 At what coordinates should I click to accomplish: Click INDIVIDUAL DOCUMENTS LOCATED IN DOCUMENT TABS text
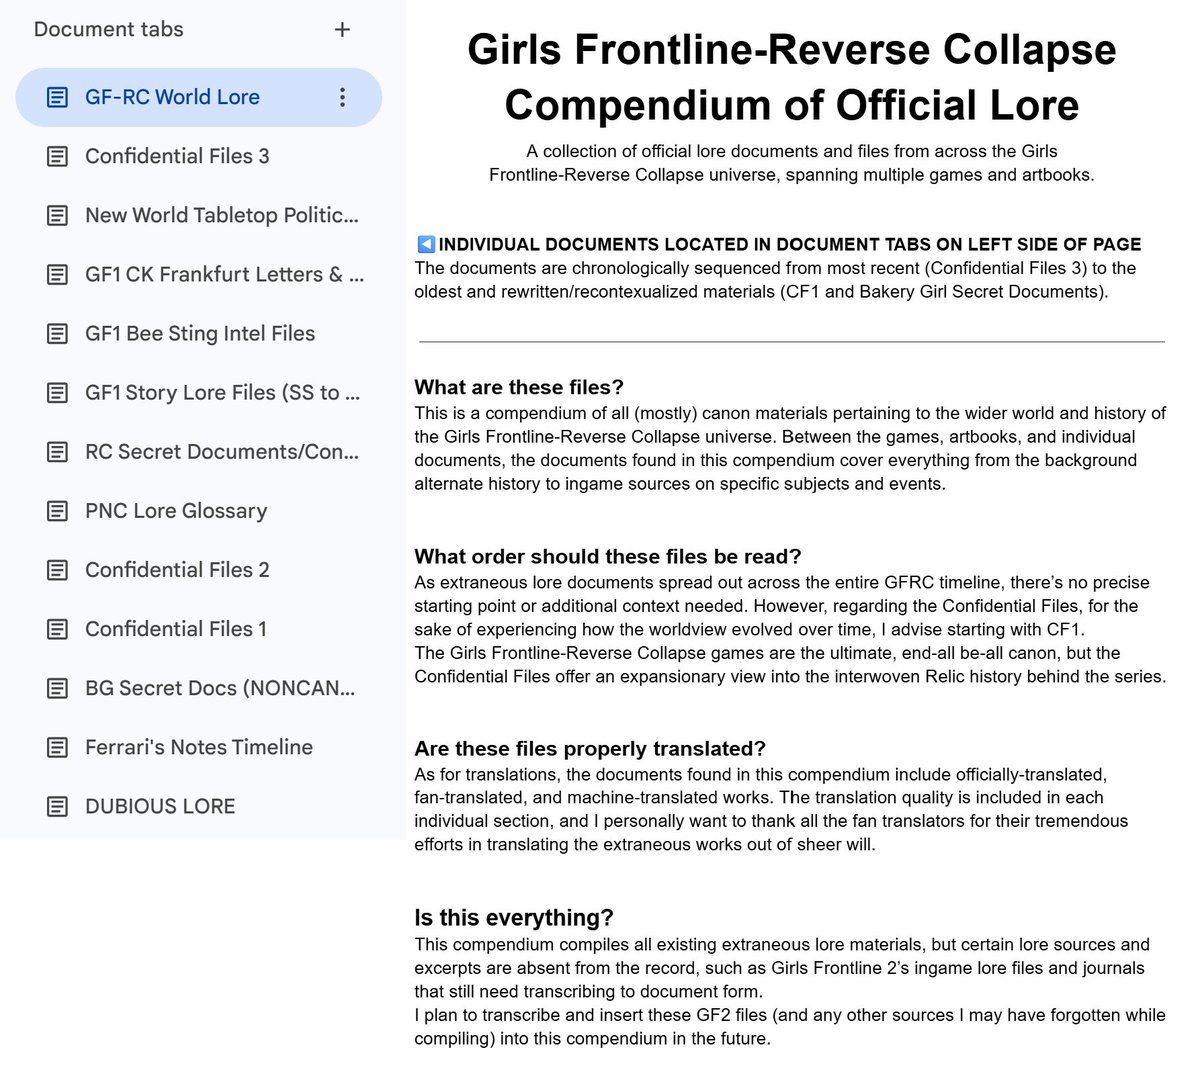(790, 244)
